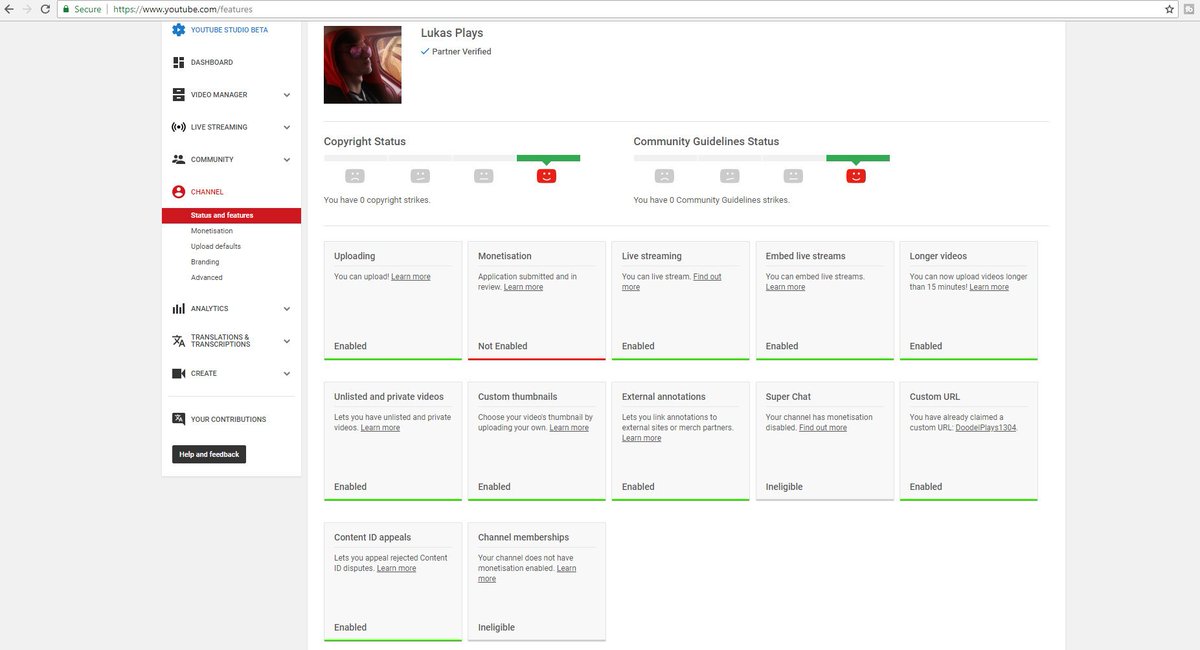Expand the Community section chevron

[x=286, y=159]
